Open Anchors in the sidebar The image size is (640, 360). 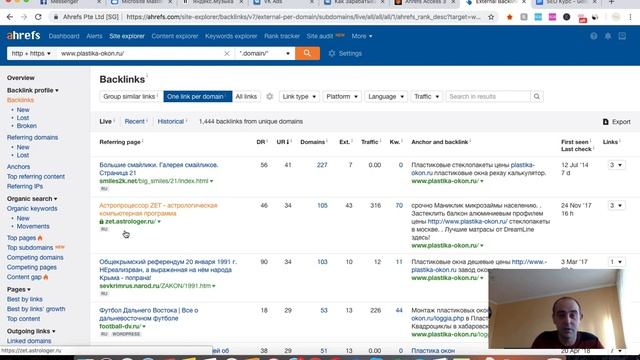[x=18, y=167]
